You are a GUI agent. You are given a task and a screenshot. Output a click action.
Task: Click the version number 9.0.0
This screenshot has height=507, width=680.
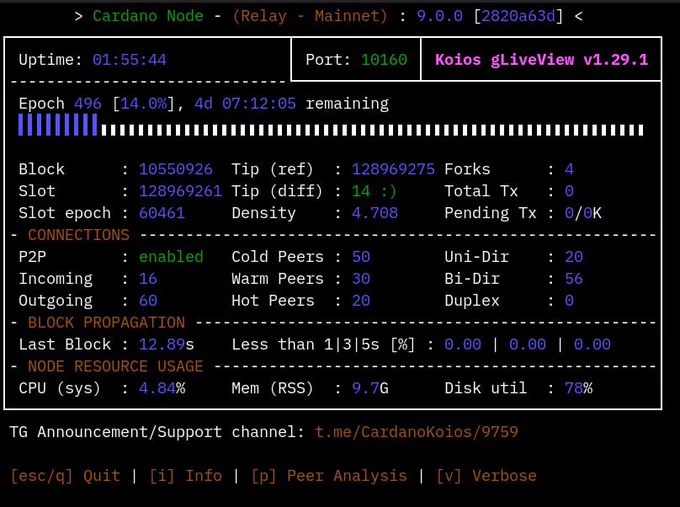439,16
